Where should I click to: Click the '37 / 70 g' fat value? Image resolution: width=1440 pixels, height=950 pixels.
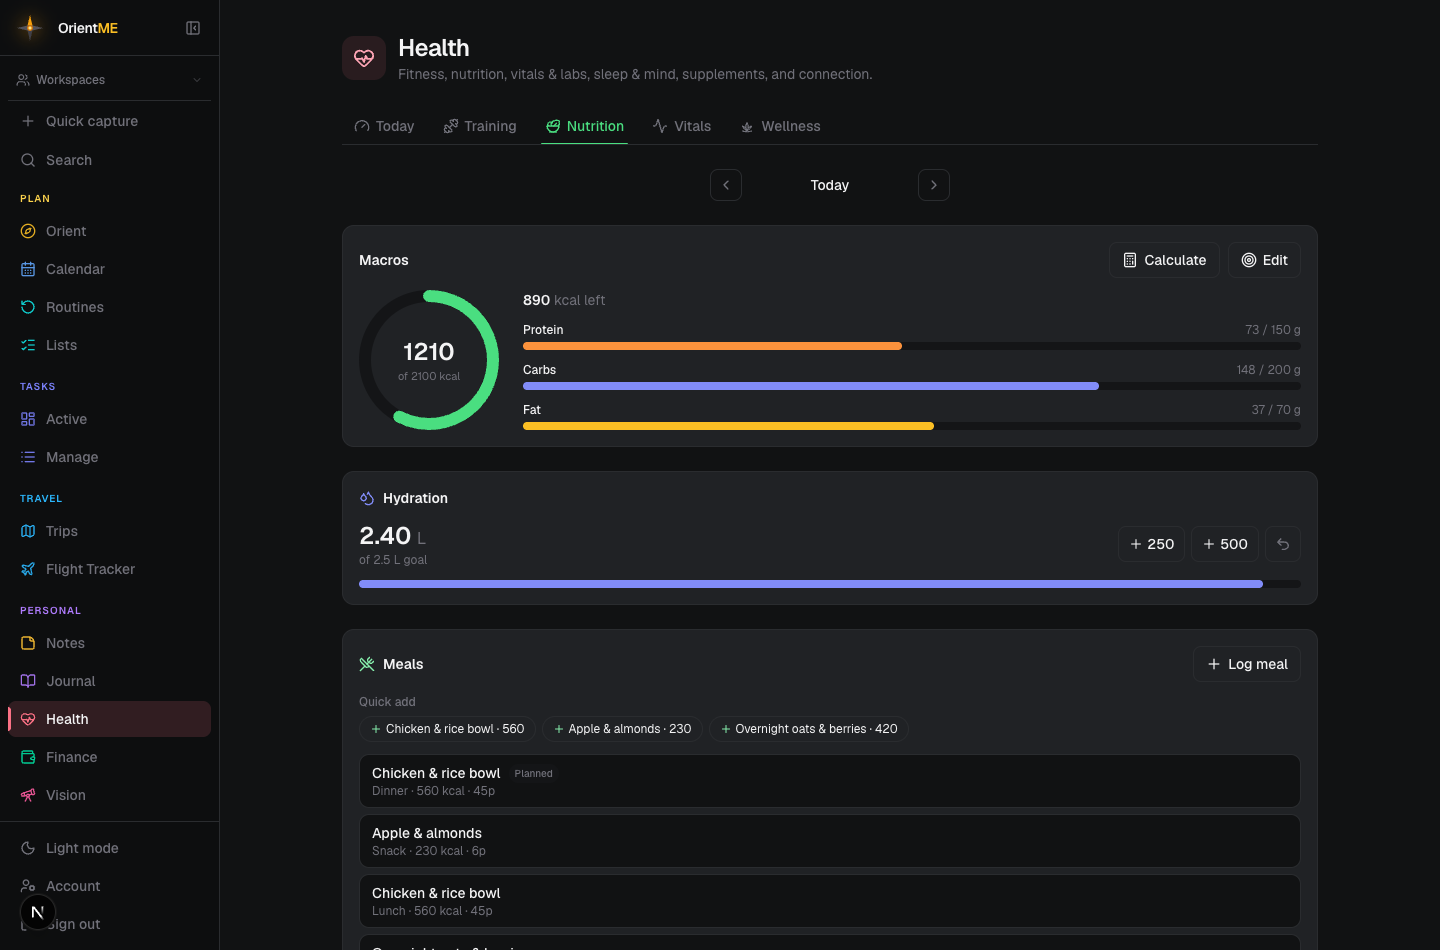pos(1276,410)
